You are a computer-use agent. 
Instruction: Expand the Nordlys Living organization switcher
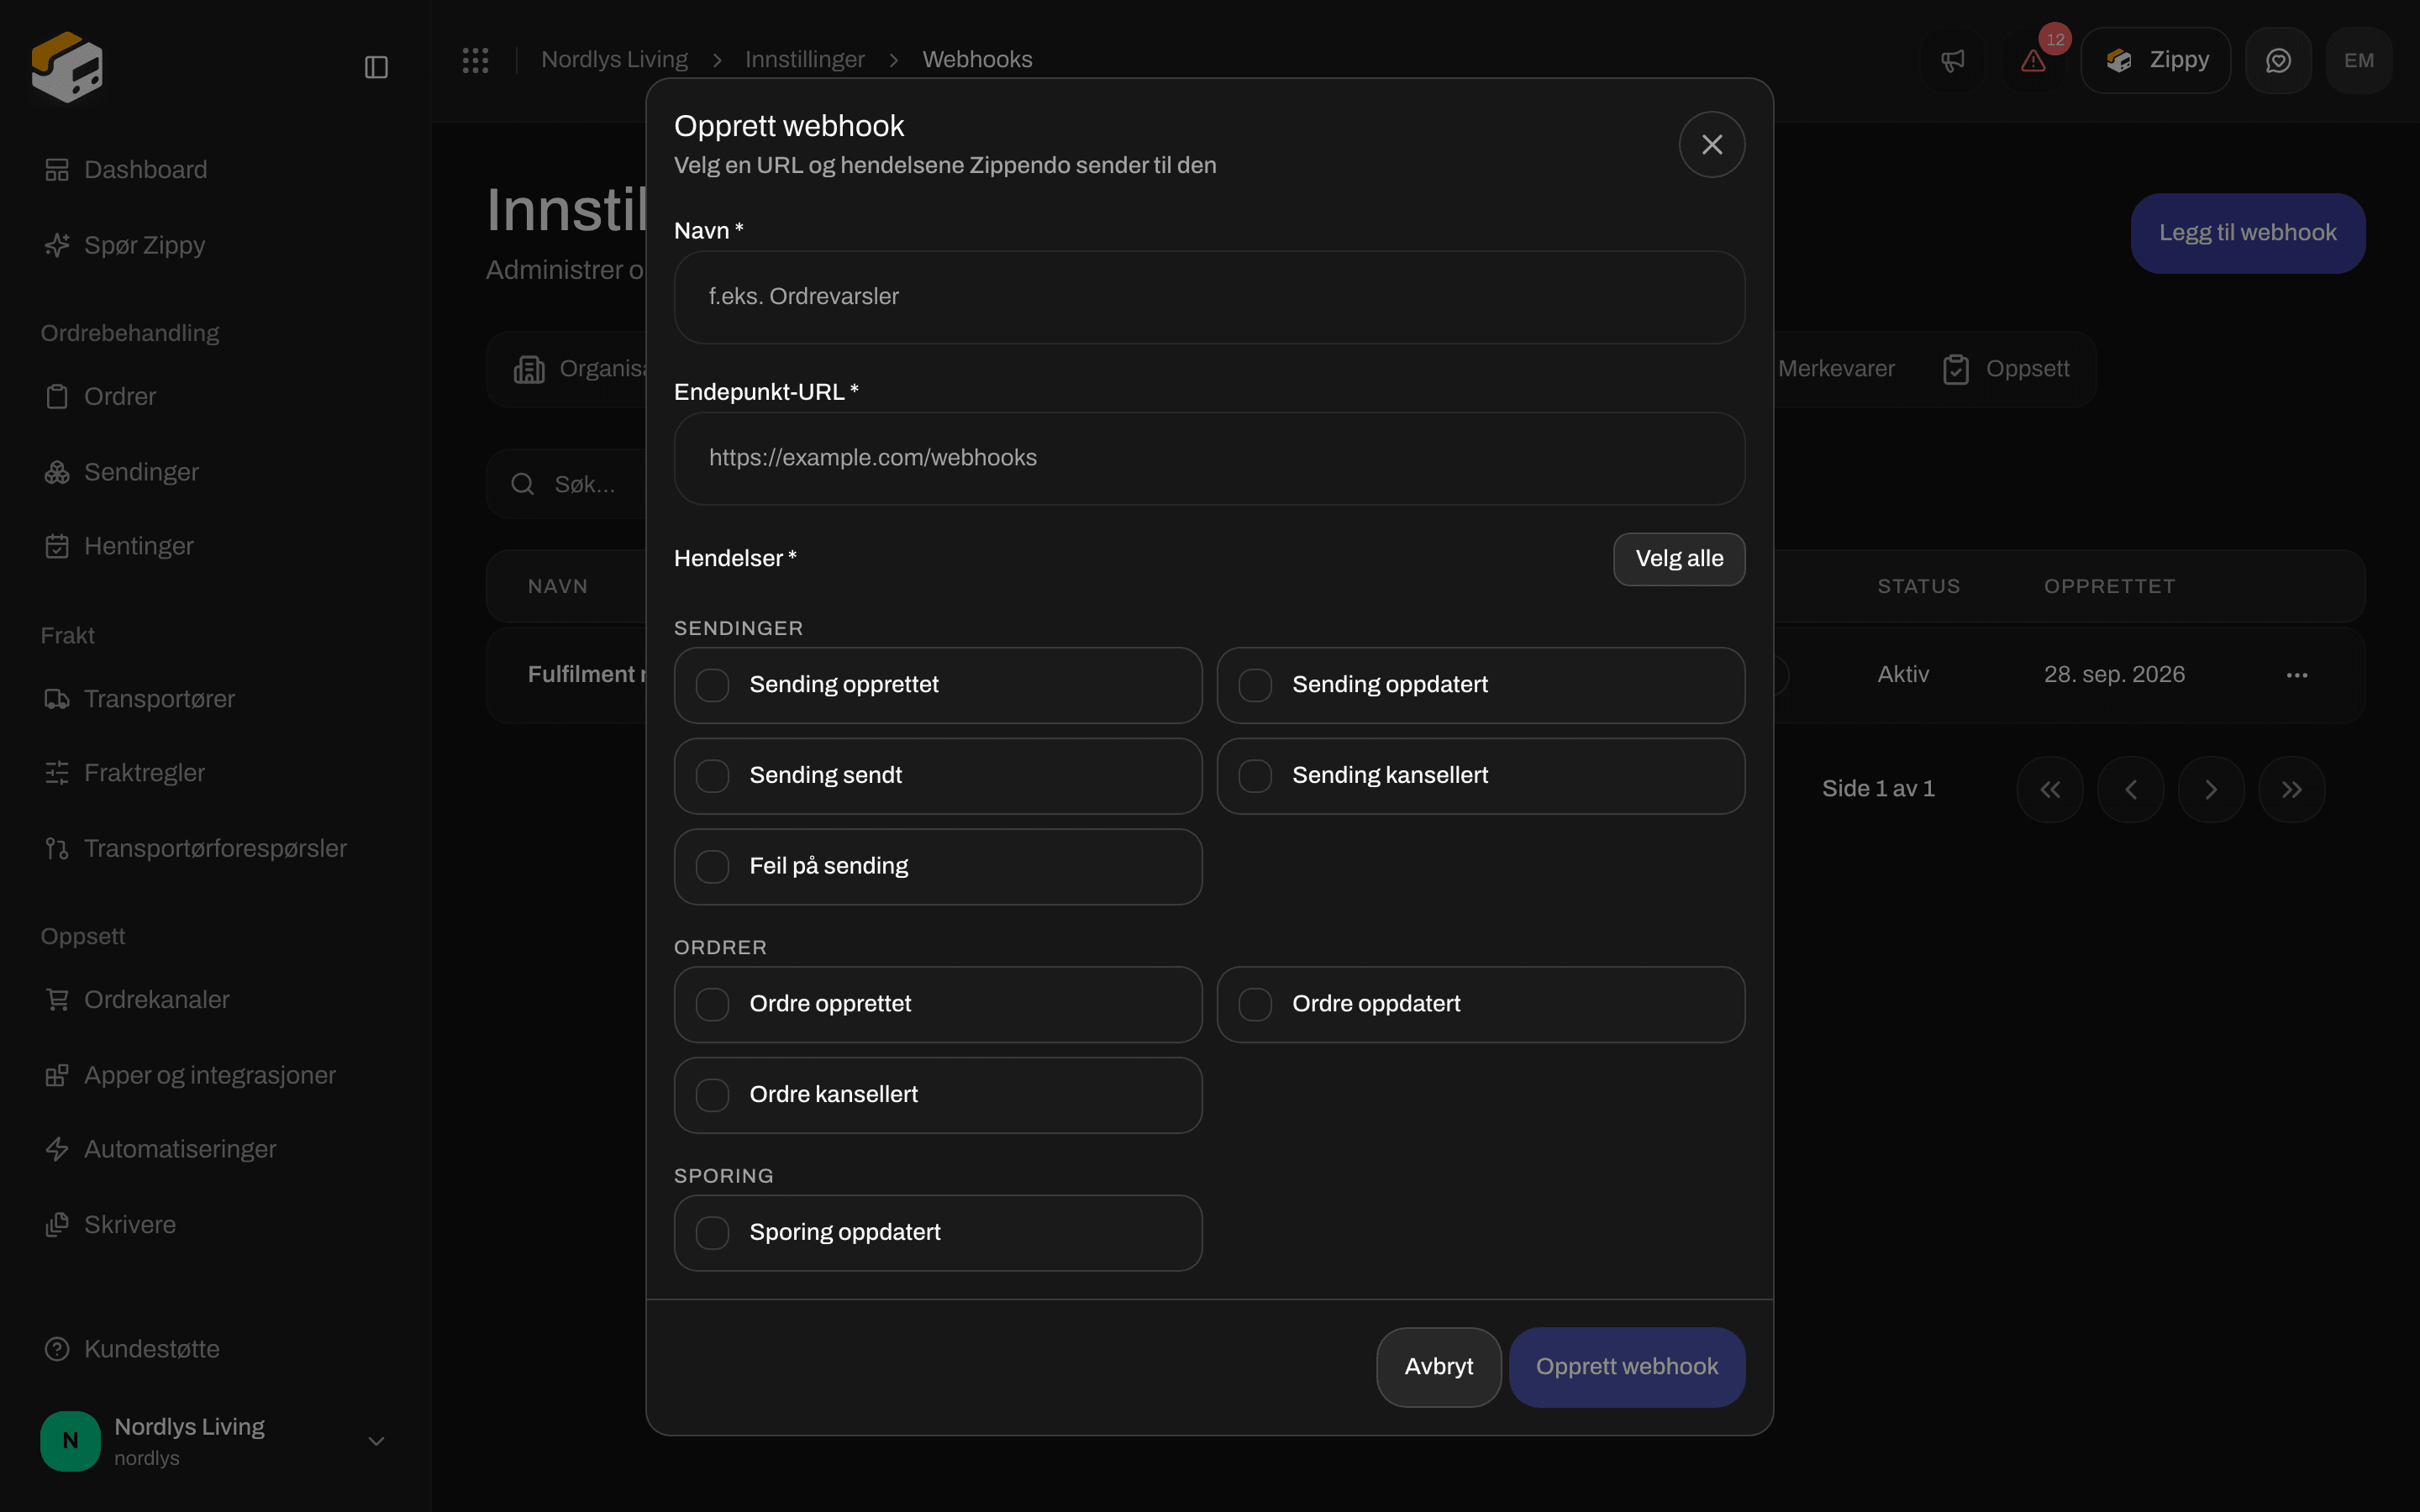point(216,1441)
